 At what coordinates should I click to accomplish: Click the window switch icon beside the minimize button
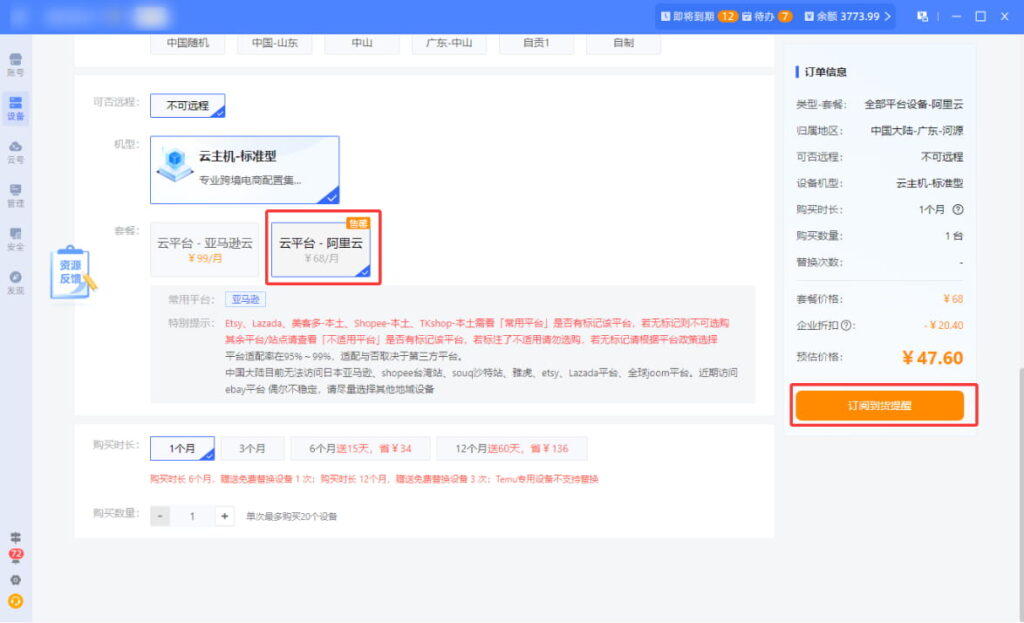coord(922,16)
